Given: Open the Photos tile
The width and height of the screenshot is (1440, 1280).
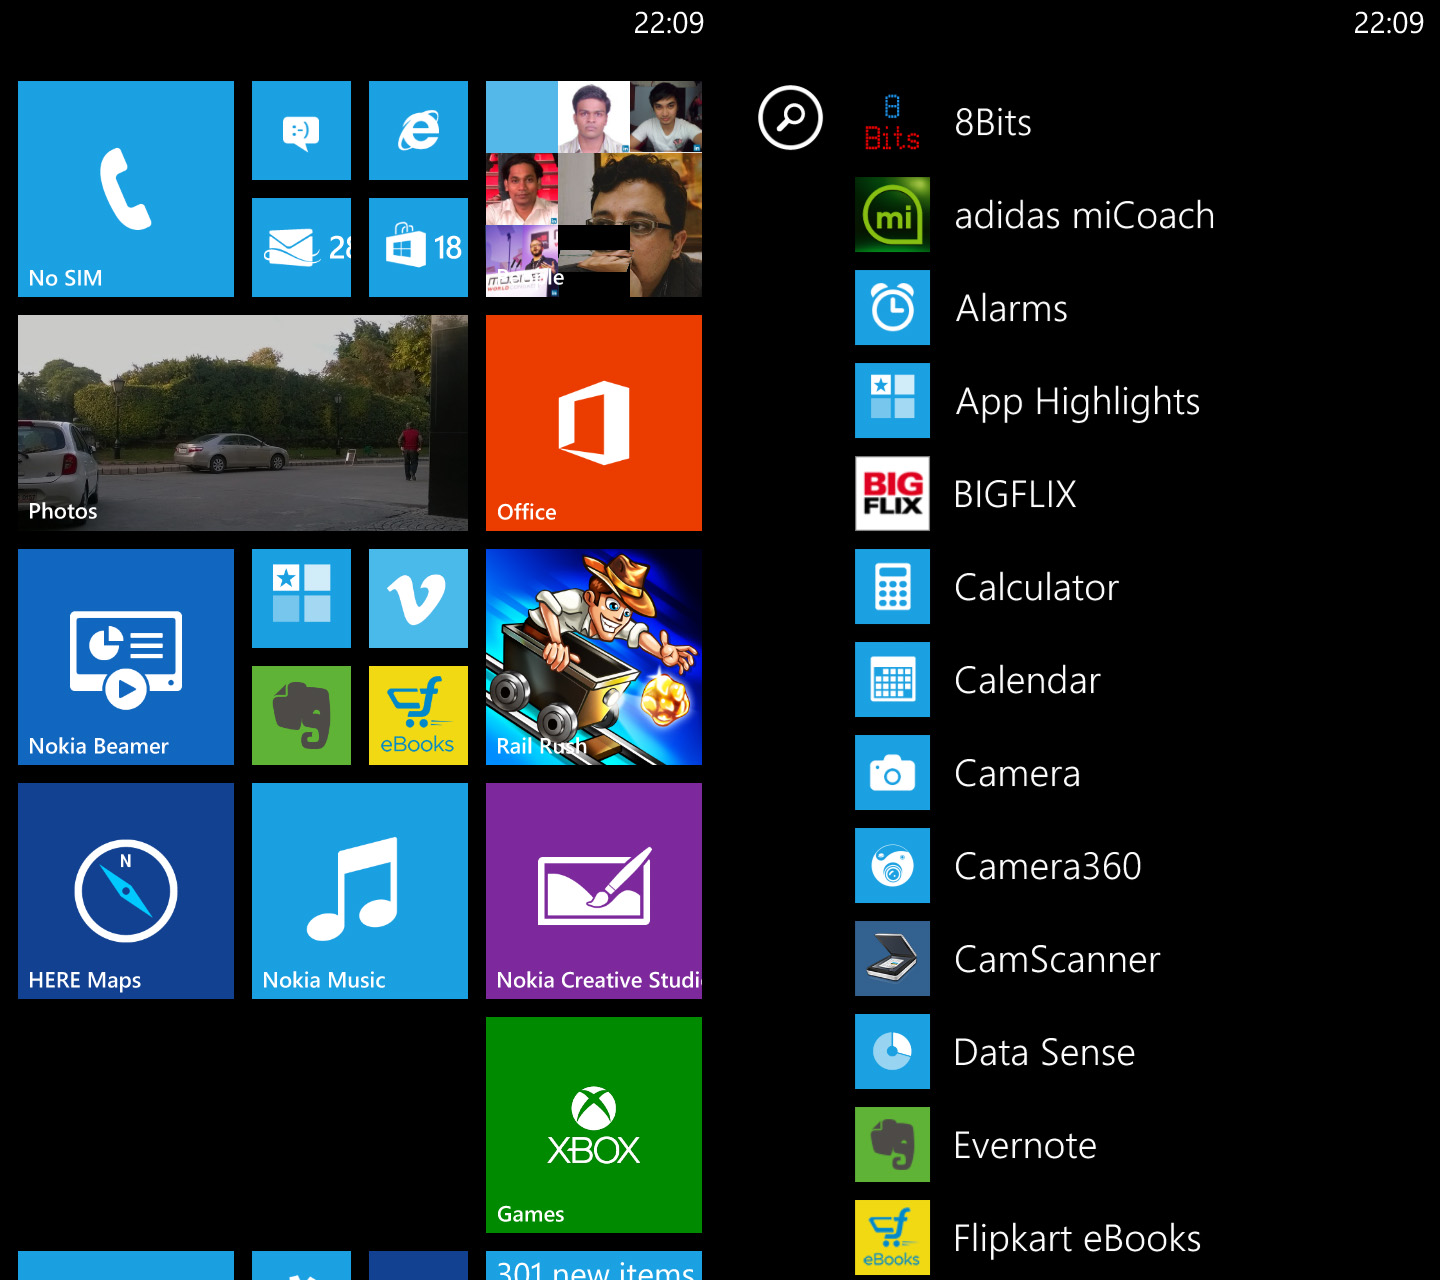Looking at the screenshot, I should point(243,423).
